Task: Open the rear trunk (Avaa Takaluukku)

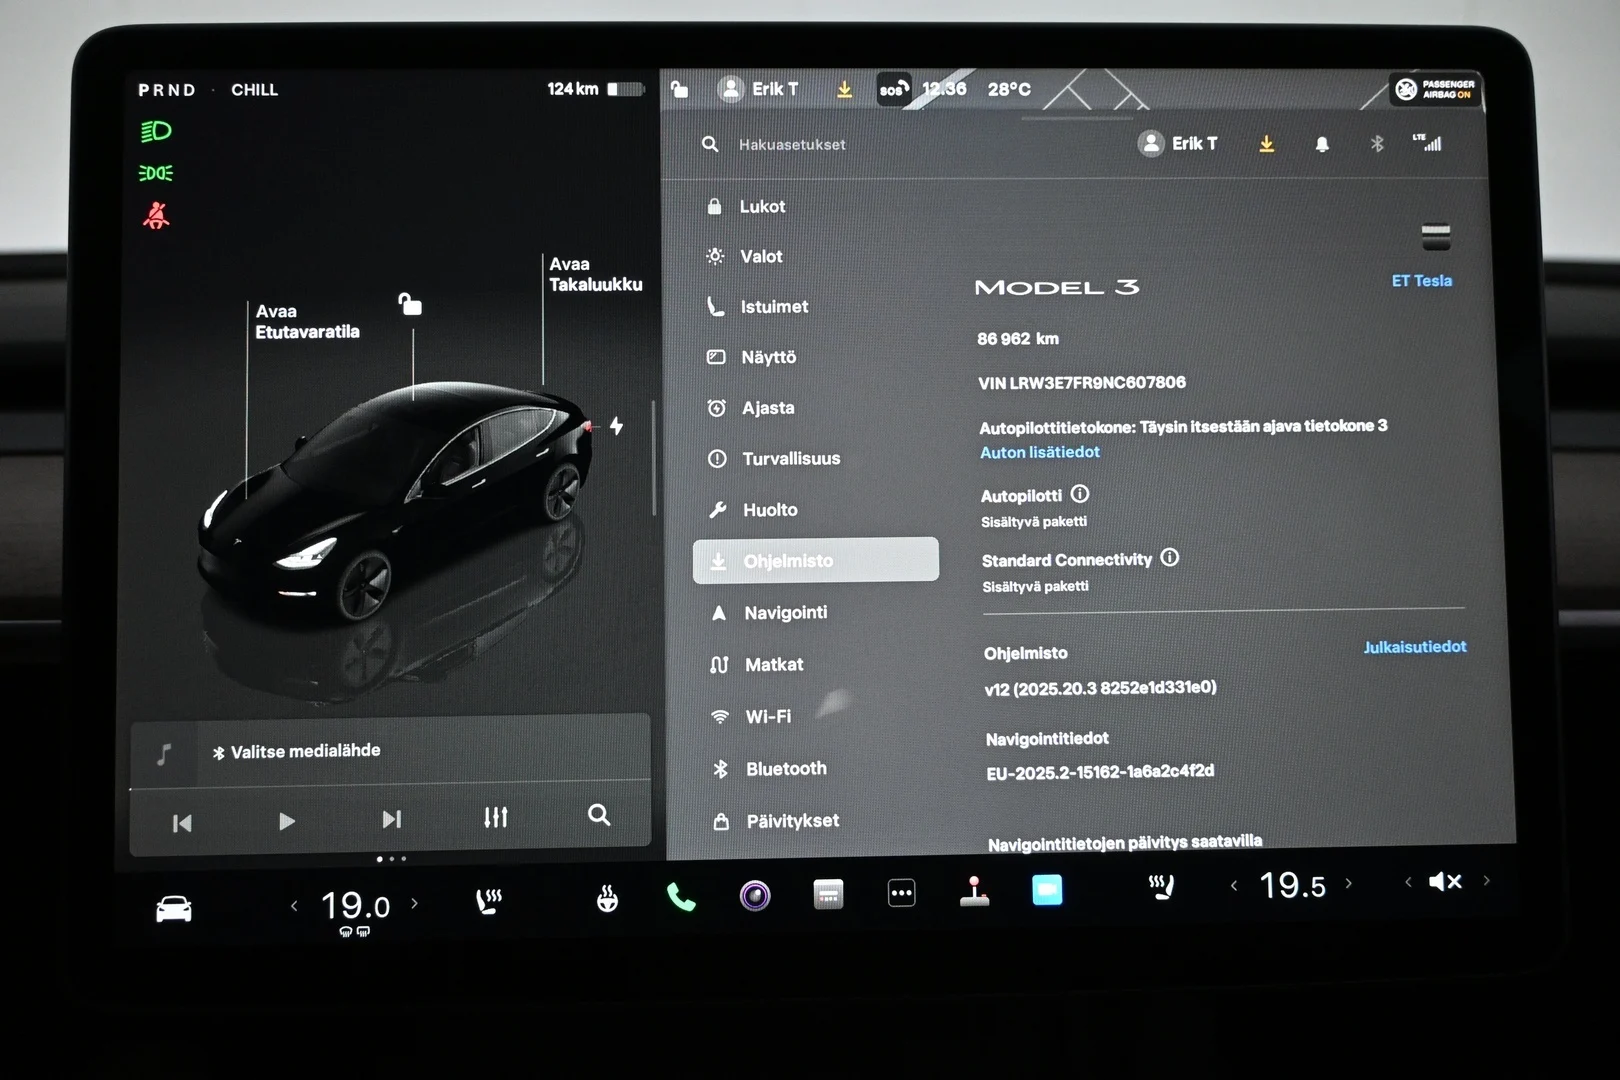Action: (595, 274)
